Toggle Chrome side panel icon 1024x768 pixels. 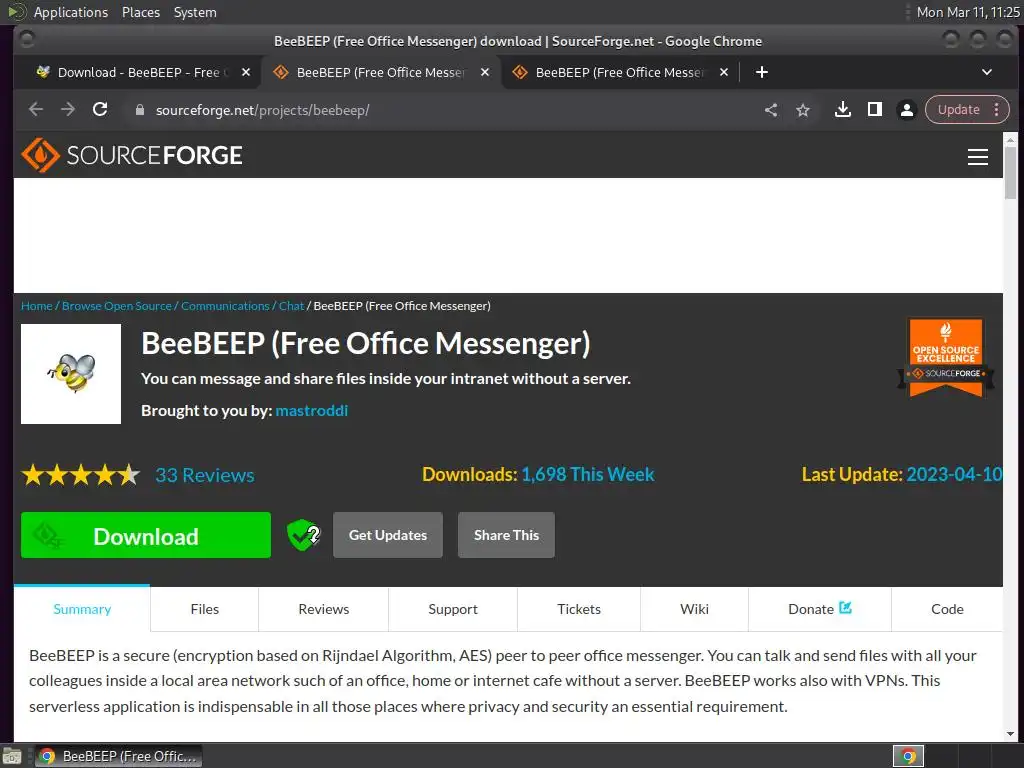[x=874, y=110]
